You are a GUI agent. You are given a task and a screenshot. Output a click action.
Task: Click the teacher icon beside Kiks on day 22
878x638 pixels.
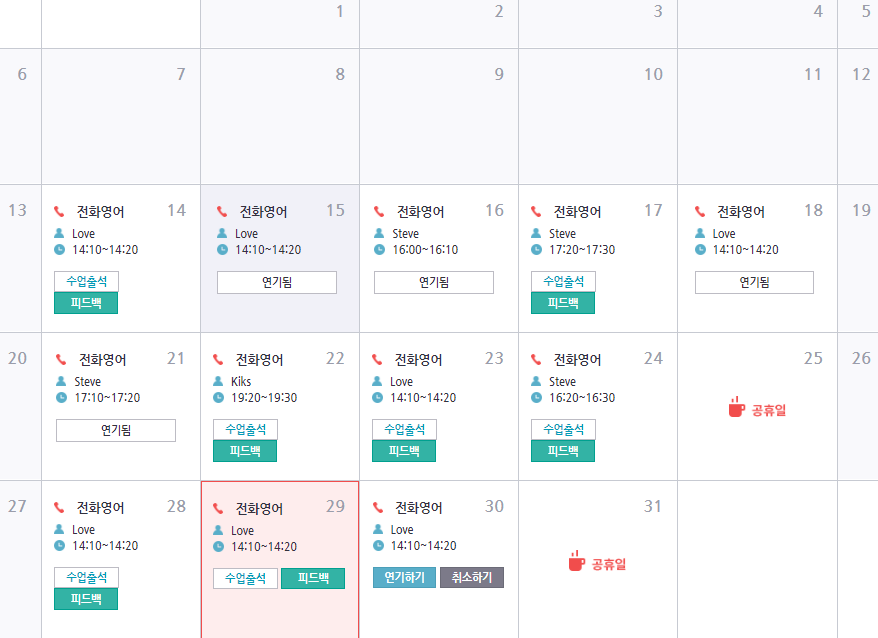219,382
